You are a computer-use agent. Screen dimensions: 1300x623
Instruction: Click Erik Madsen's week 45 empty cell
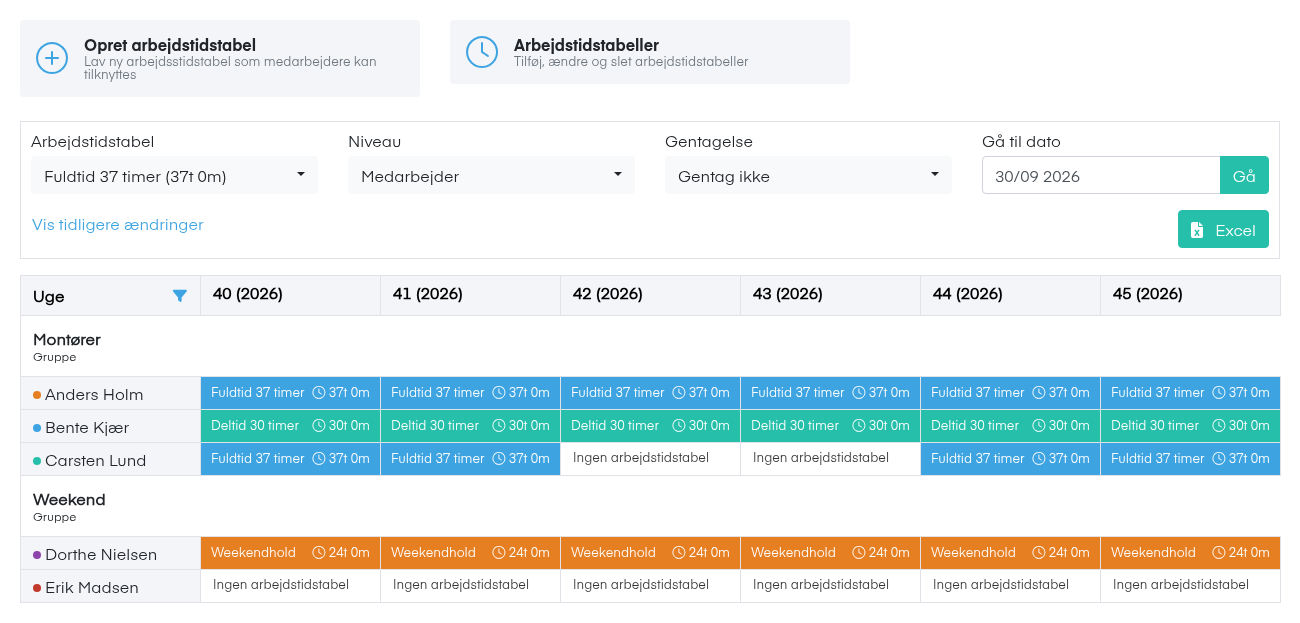pos(1190,586)
